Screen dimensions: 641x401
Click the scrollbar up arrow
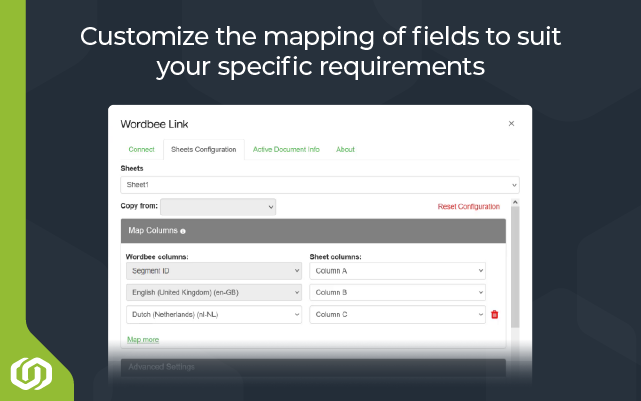click(515, 202)
